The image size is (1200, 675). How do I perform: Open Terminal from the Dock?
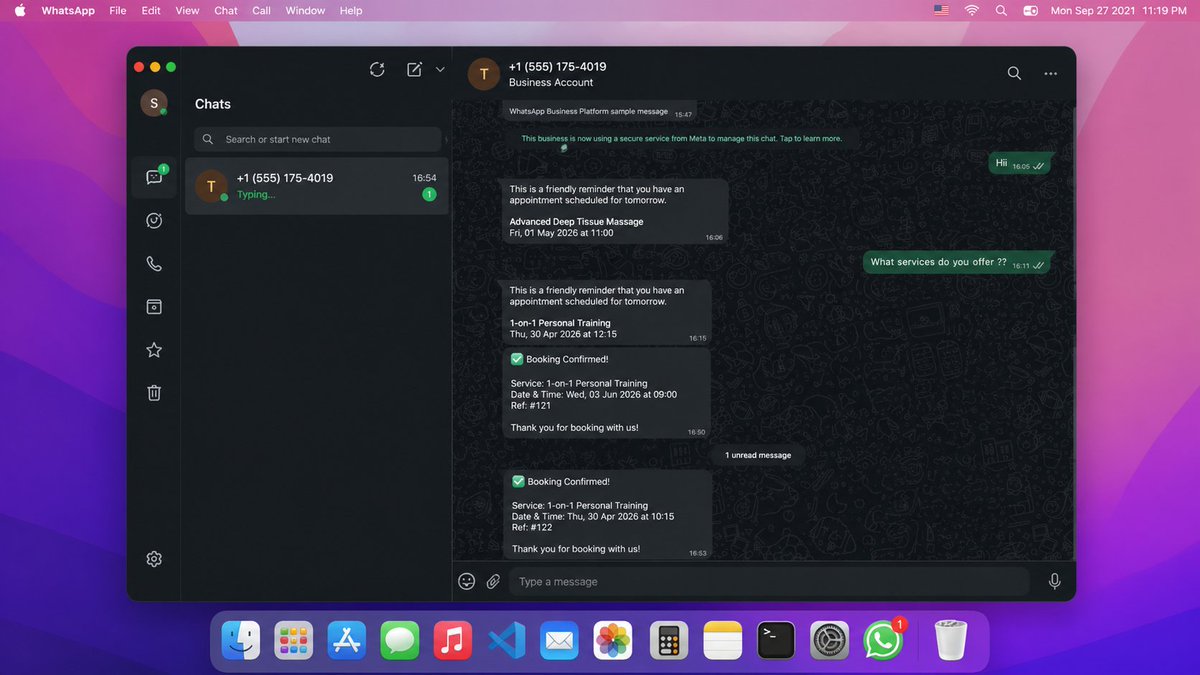click(x=776, y=640)
